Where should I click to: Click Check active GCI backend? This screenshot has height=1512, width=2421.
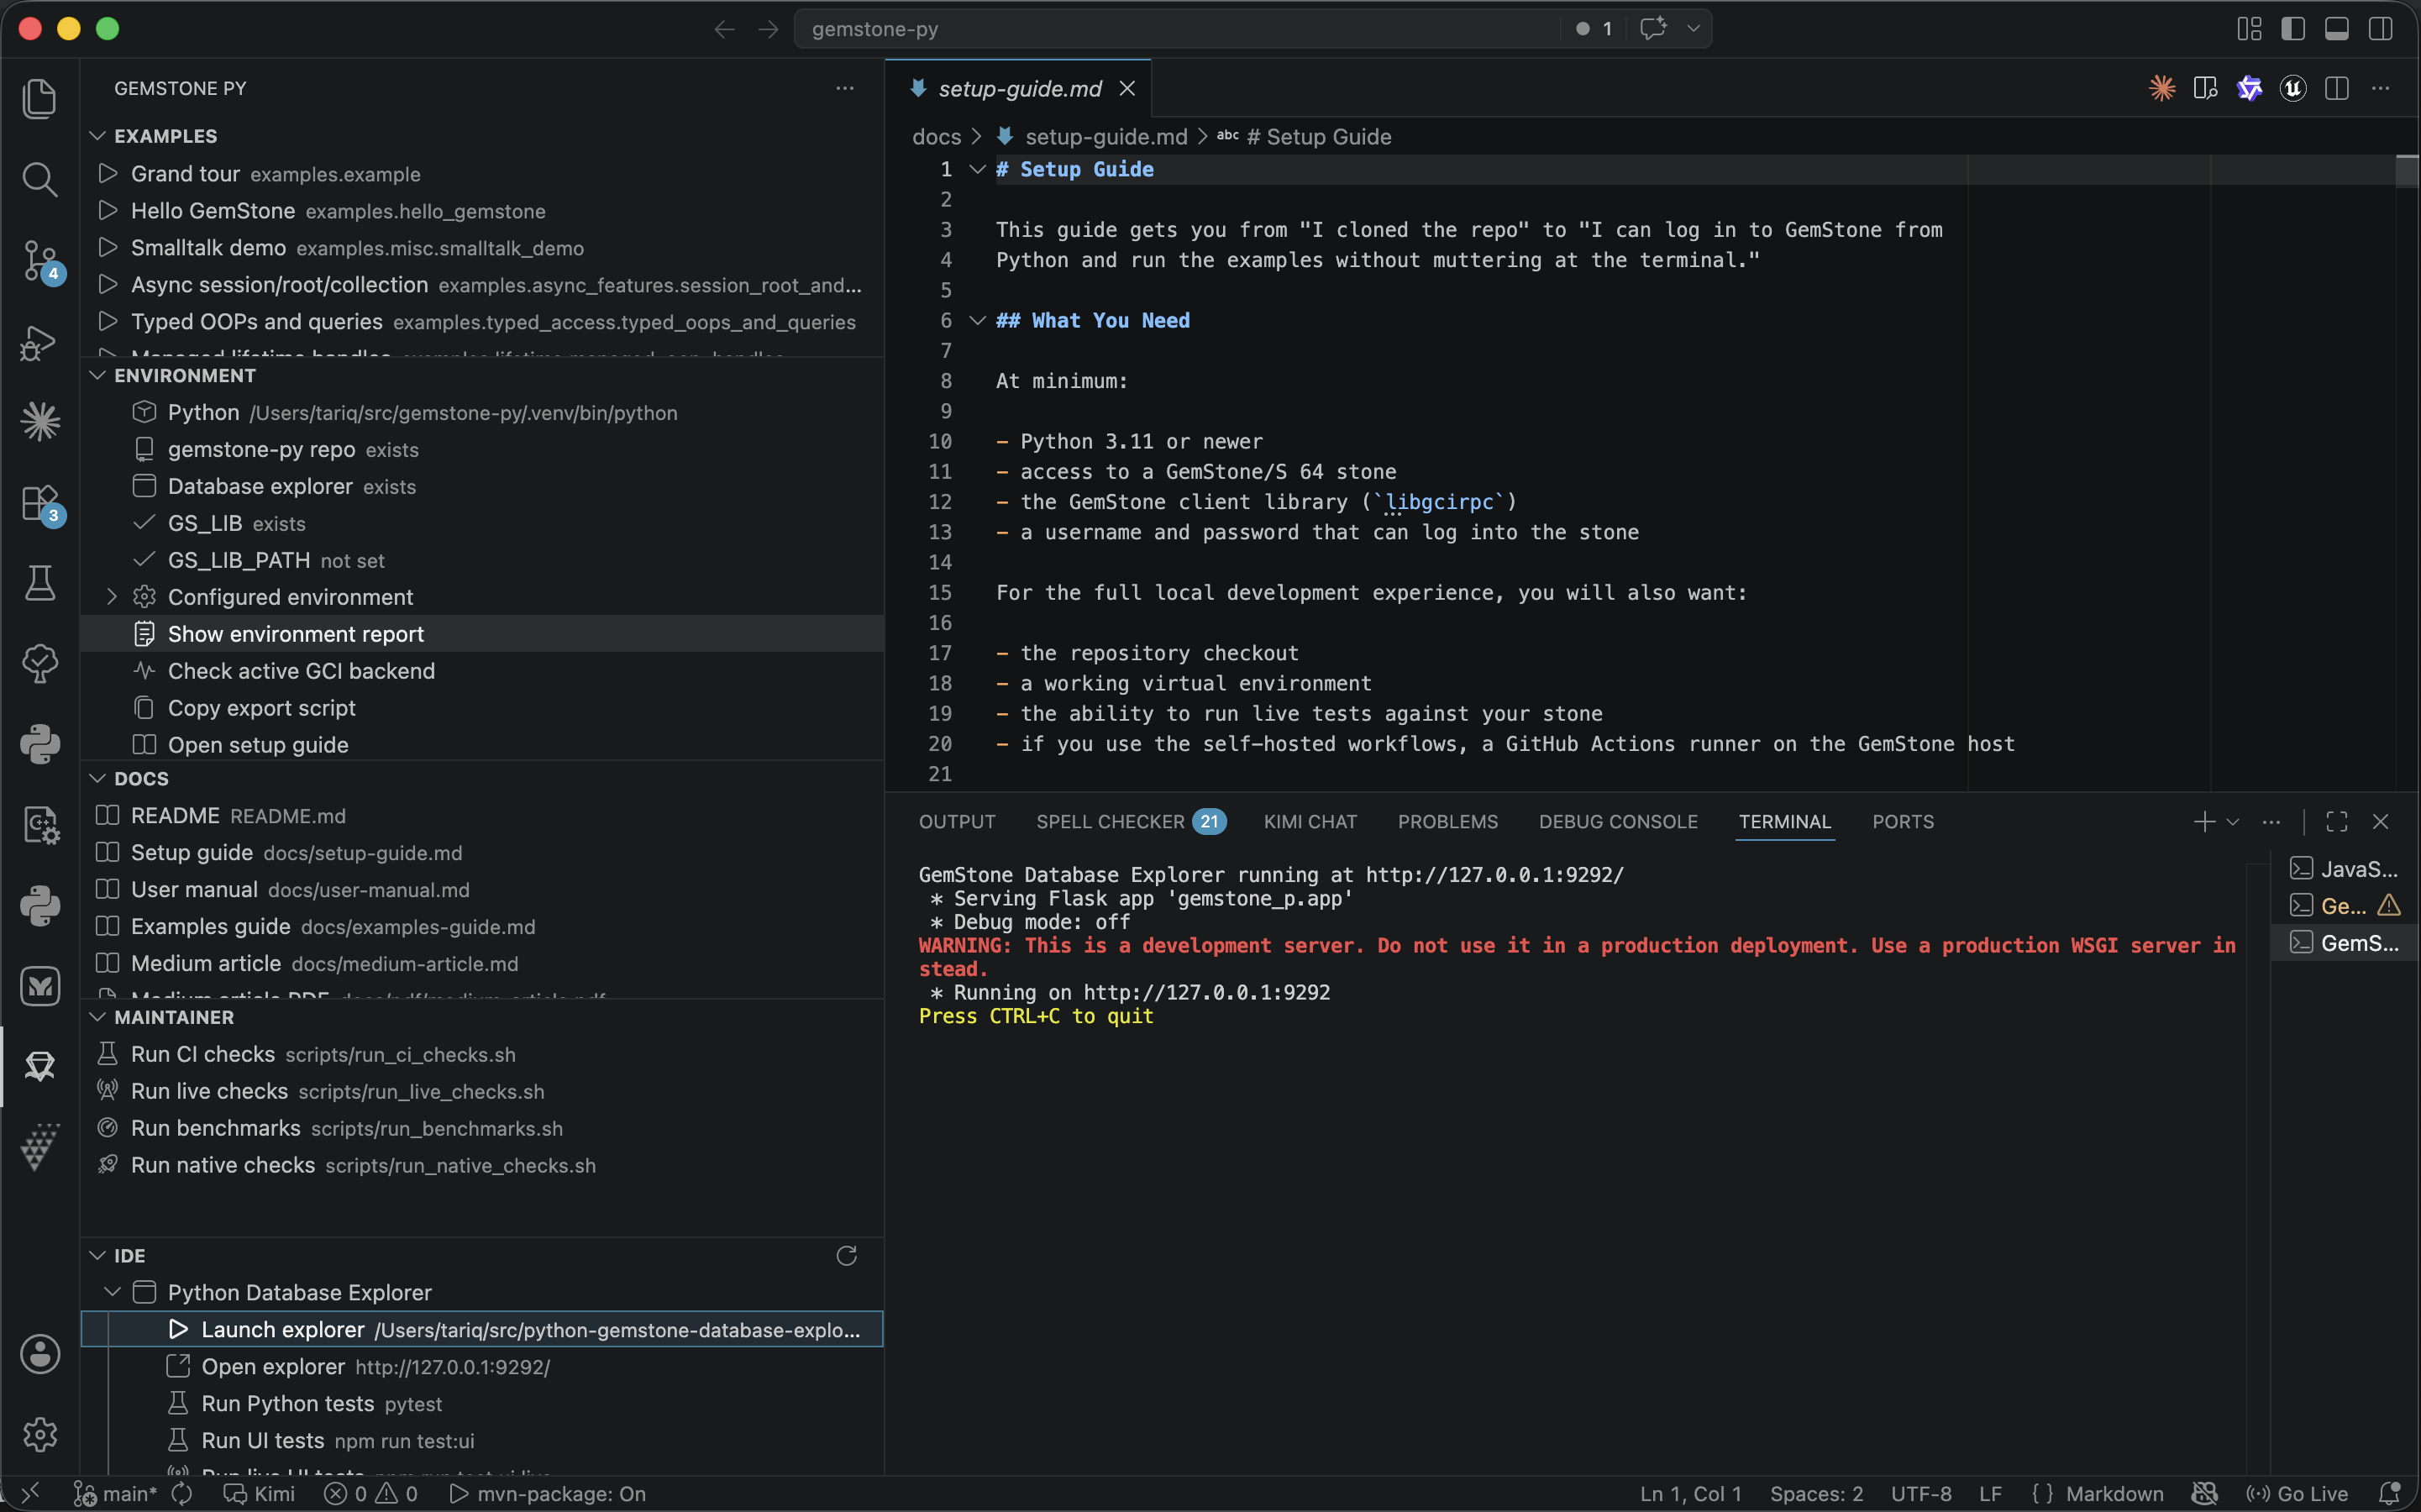(x=482, y=670)
